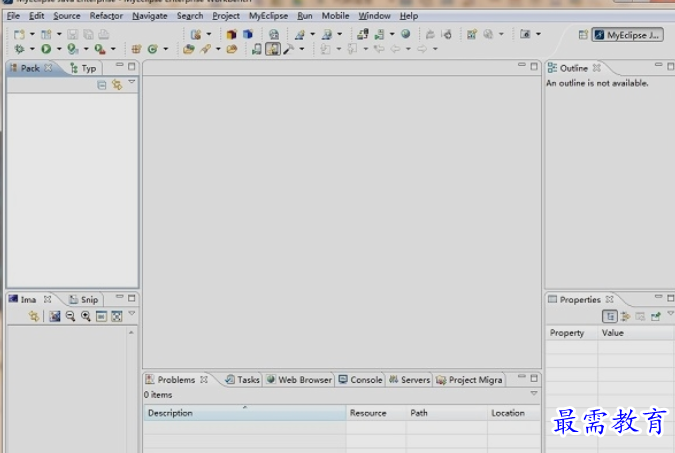Click the Path column header
The image size is (675, 453).
(446, 413)
